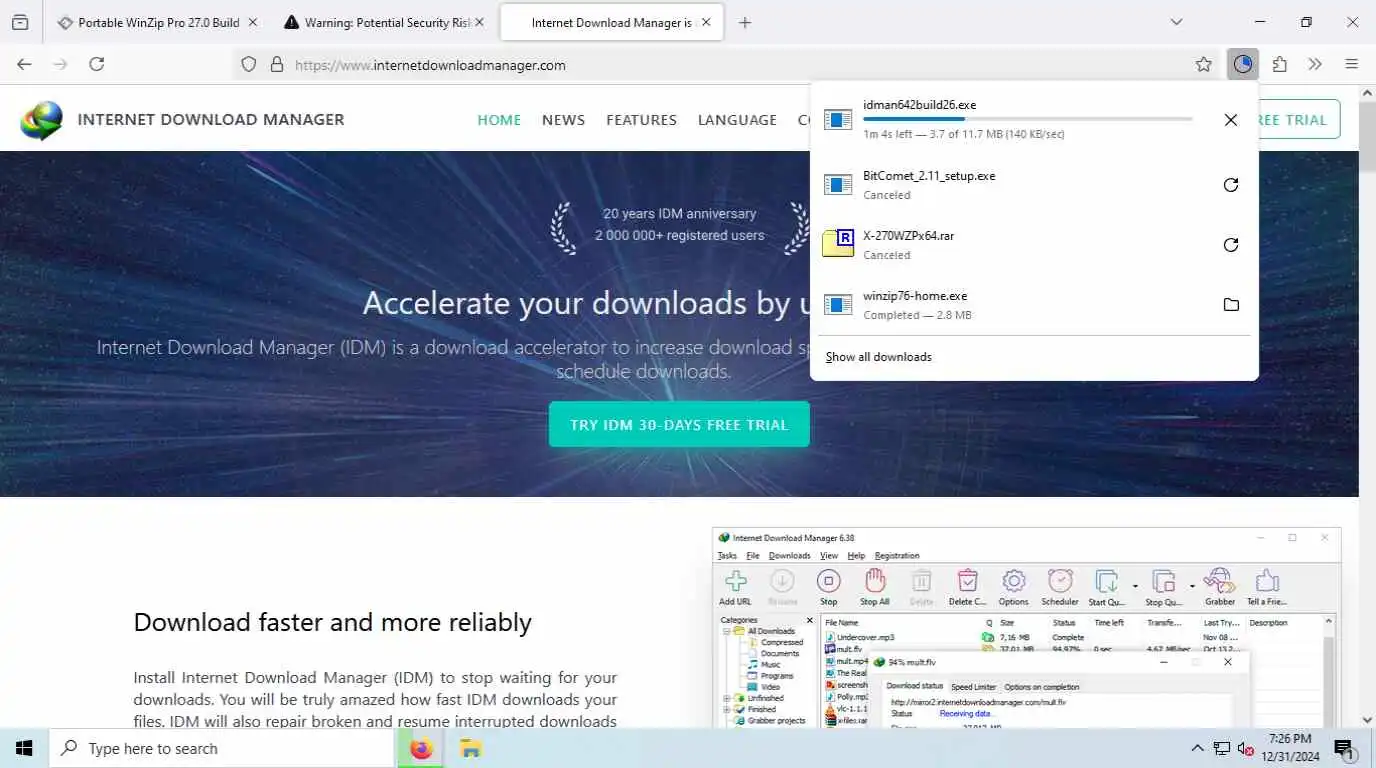
Task: Select the Internet Download Manager tab
Action: point(611,22)
